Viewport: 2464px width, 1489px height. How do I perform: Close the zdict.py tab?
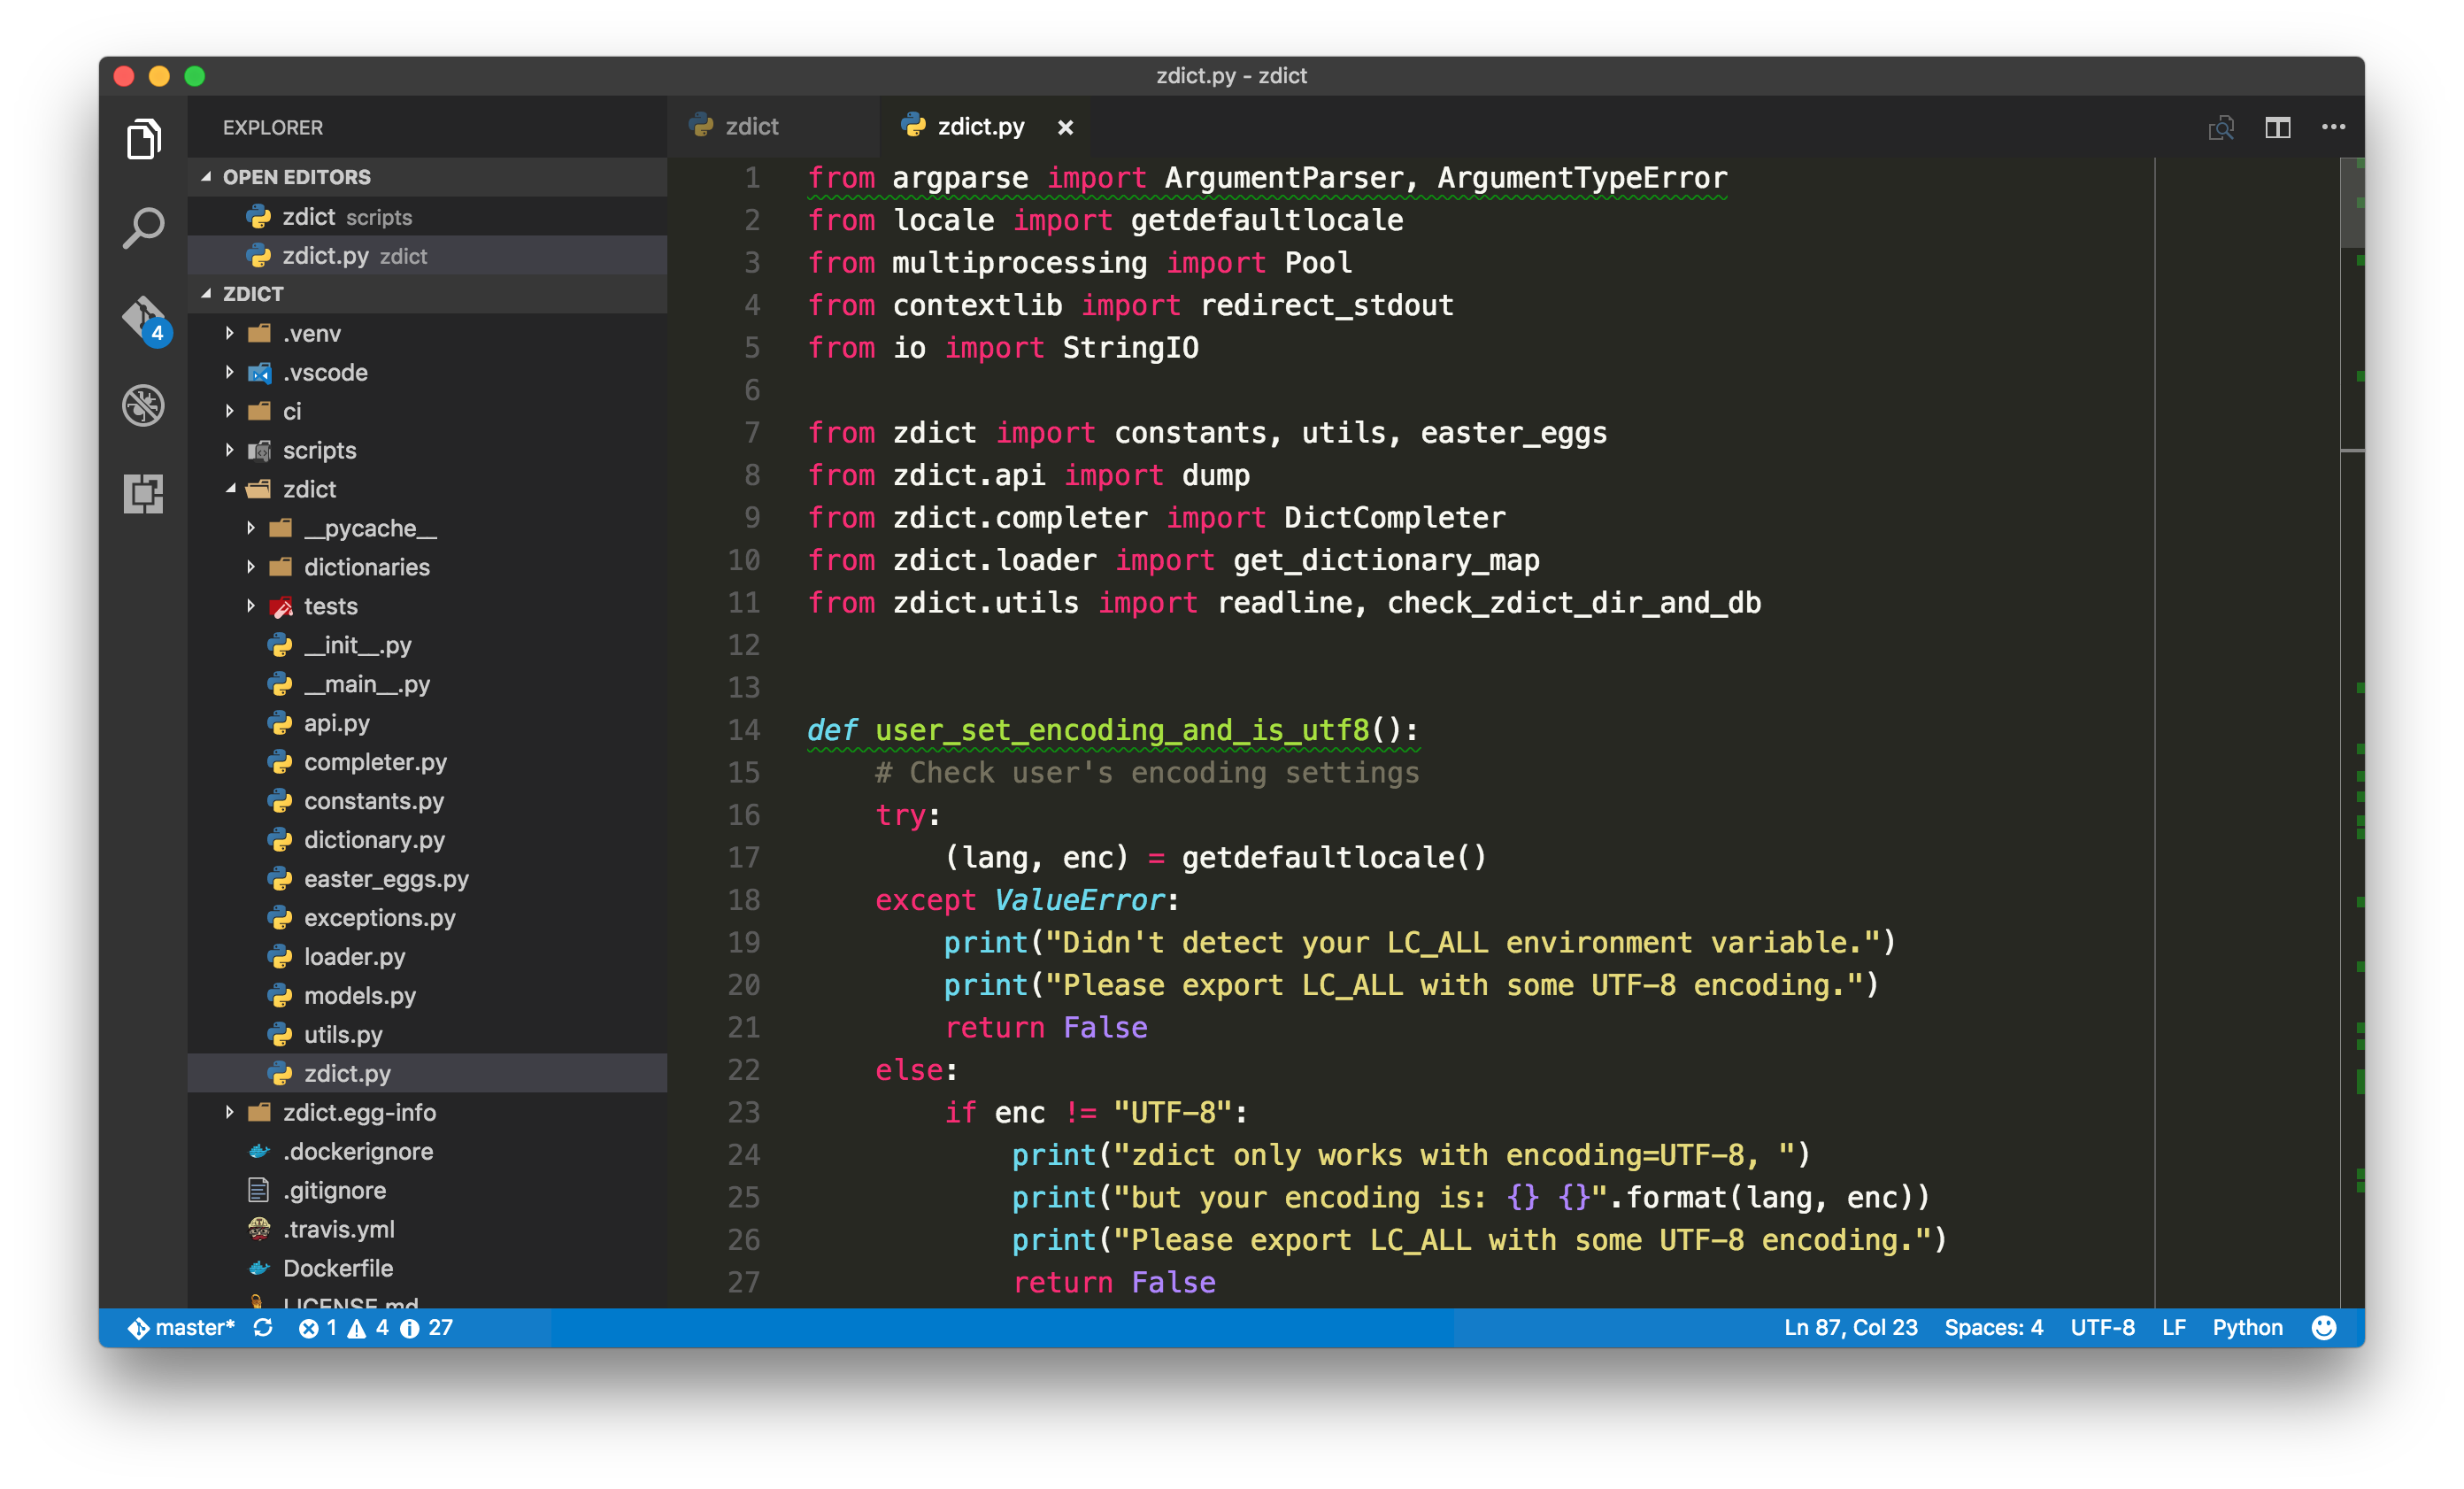click(1065, 128)
